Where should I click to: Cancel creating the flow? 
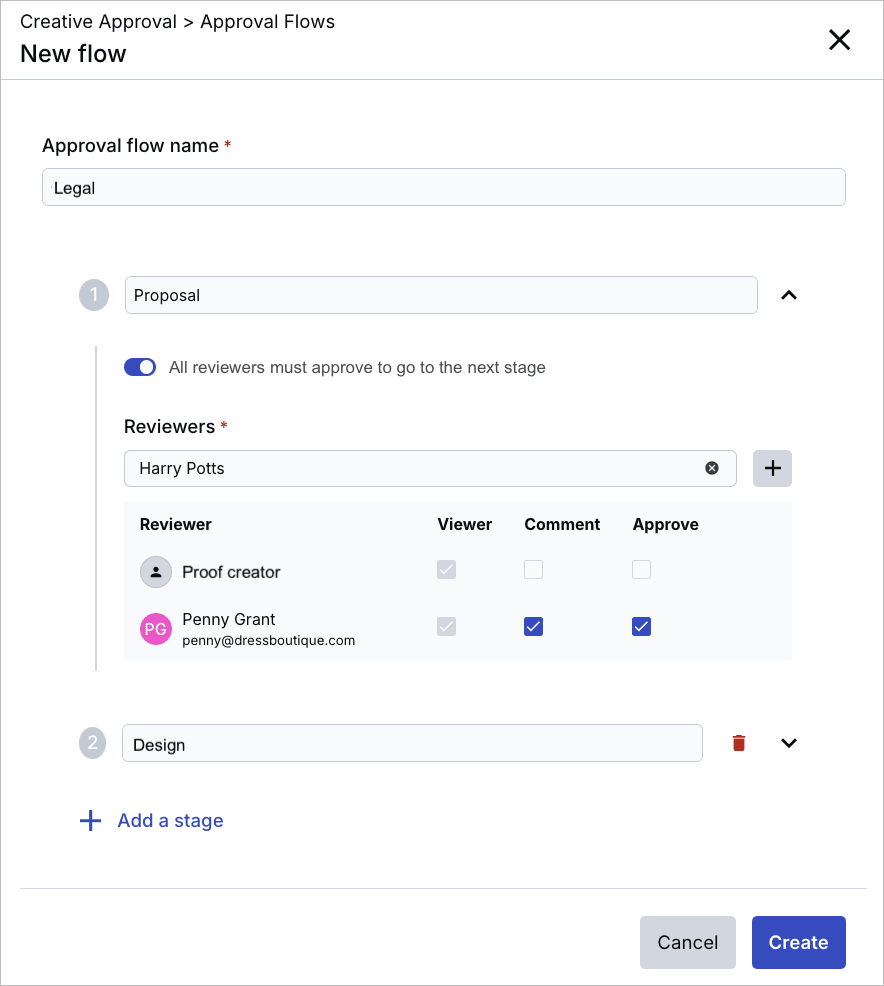(687, 942)
